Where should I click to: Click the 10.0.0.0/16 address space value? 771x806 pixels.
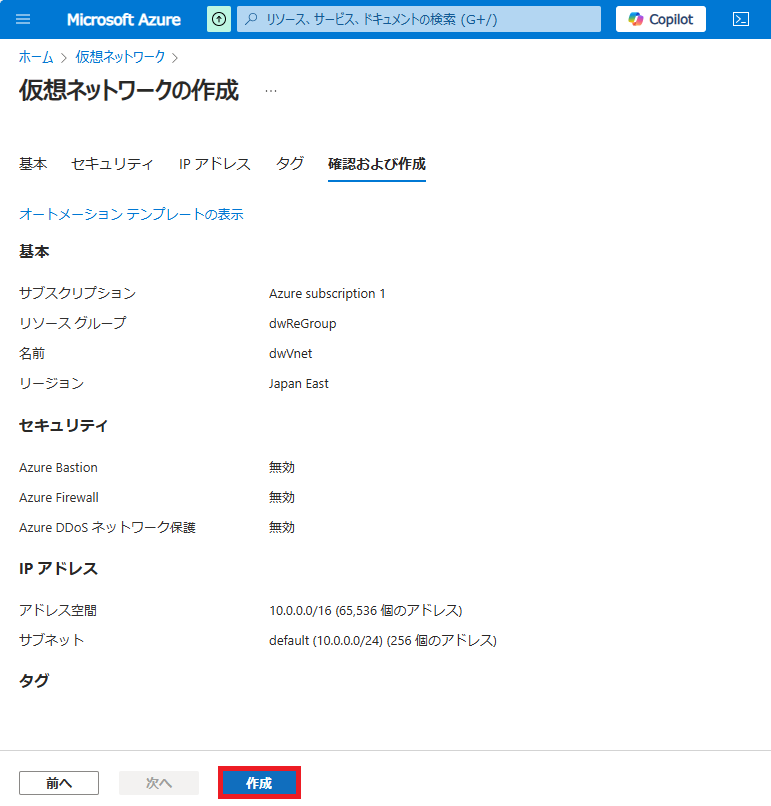tap(365, 610)
